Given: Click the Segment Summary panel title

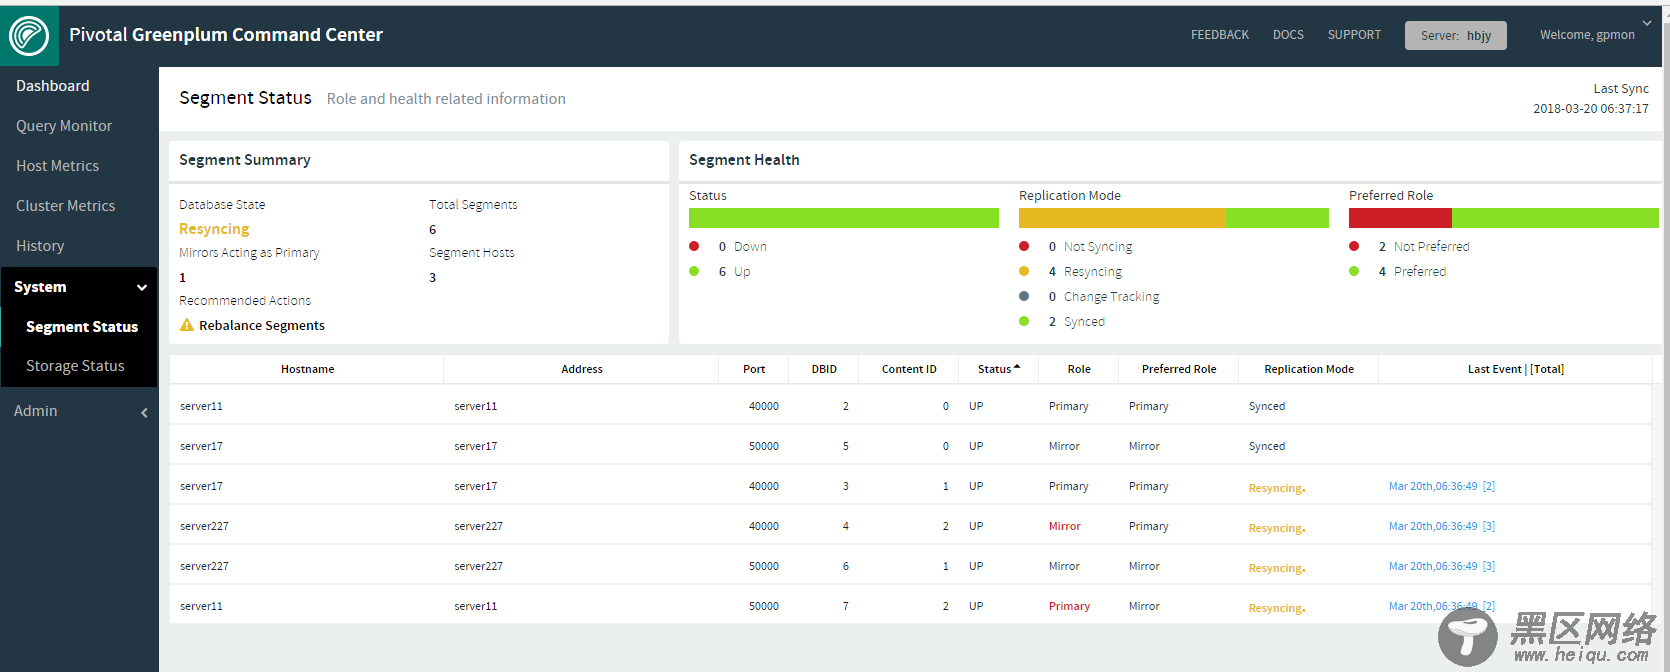Looking at the screenshot, I should [x=245, y=160].
